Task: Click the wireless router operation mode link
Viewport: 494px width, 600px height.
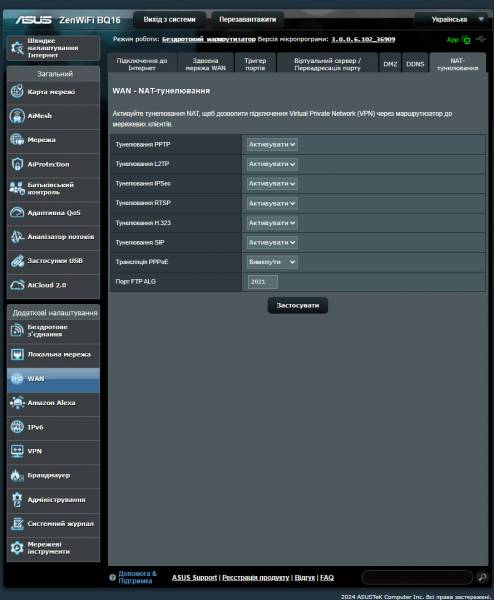Action: [209, 39]
